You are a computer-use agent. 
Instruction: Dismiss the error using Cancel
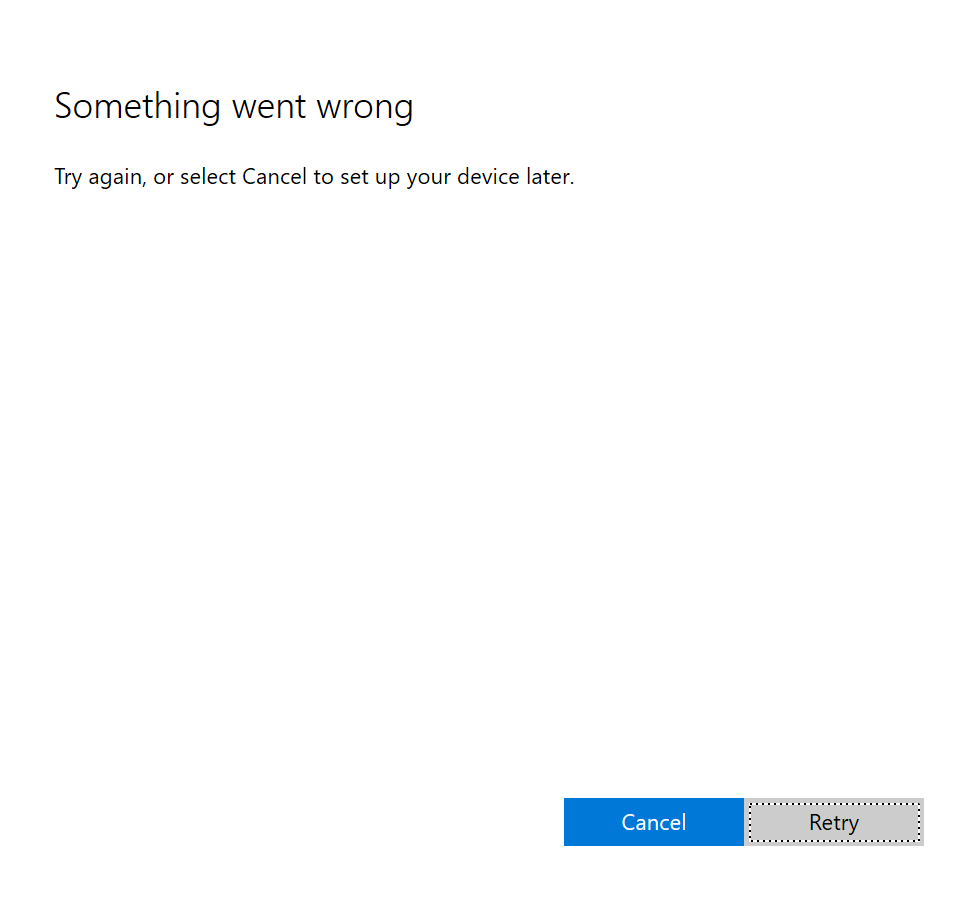pyautogui.click(x=653, y=821)
